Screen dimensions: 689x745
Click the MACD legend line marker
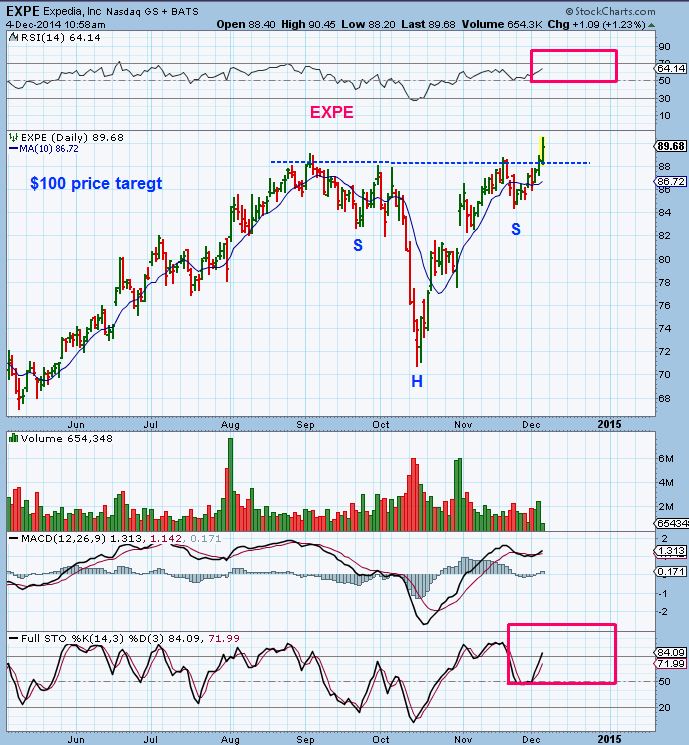[13, 539]
